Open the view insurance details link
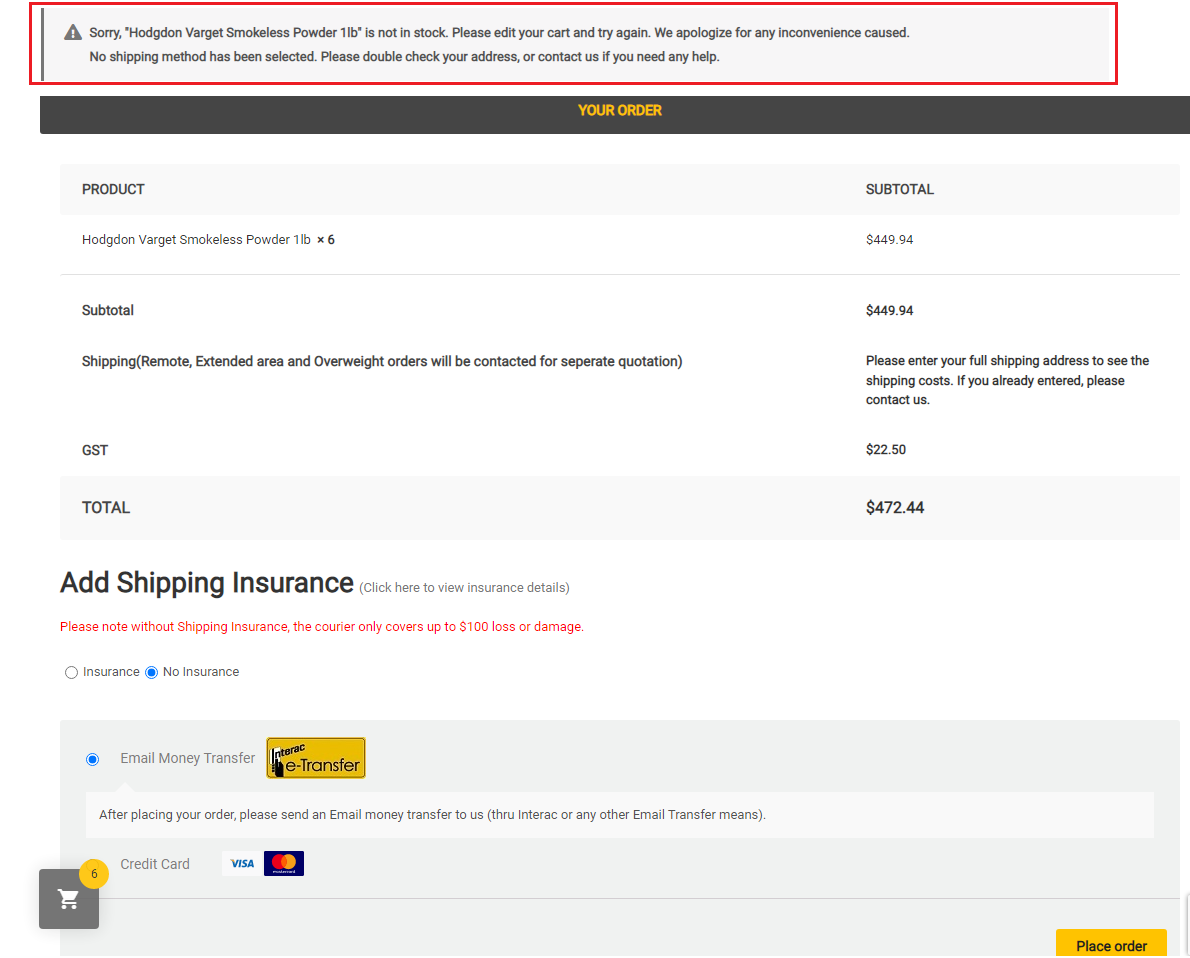 (x=464, y=588)
